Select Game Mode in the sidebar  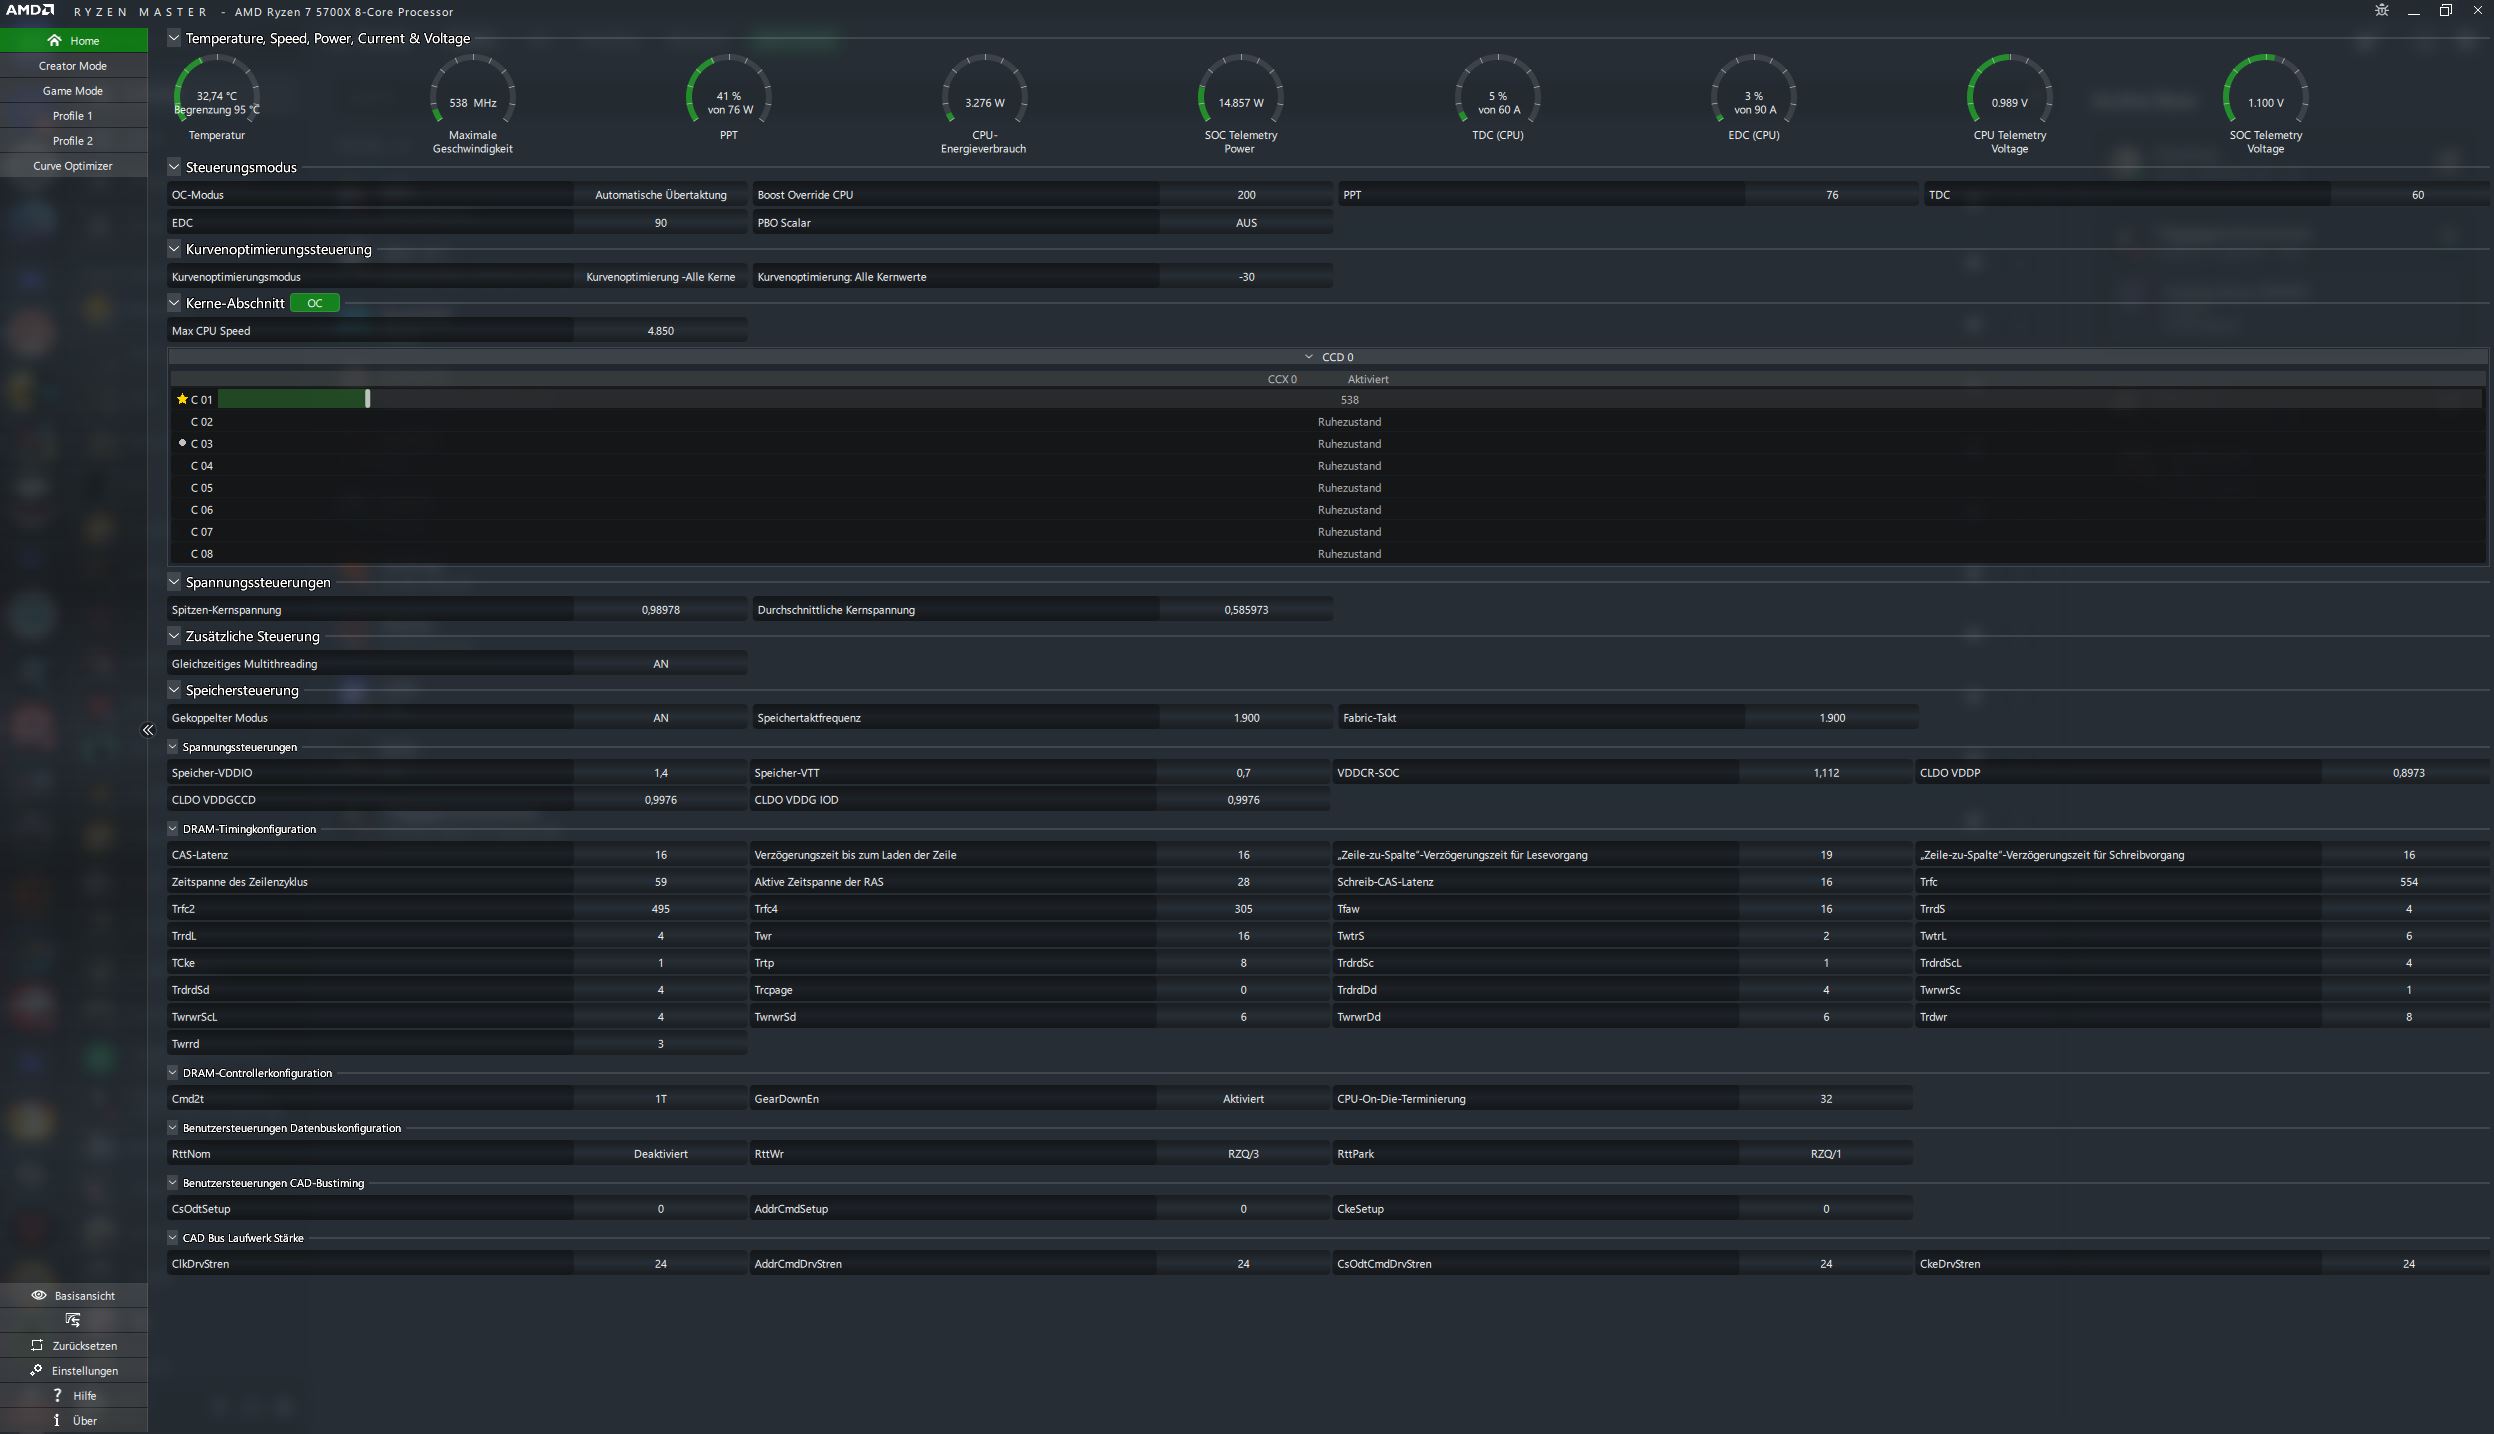tap(73, 91)
